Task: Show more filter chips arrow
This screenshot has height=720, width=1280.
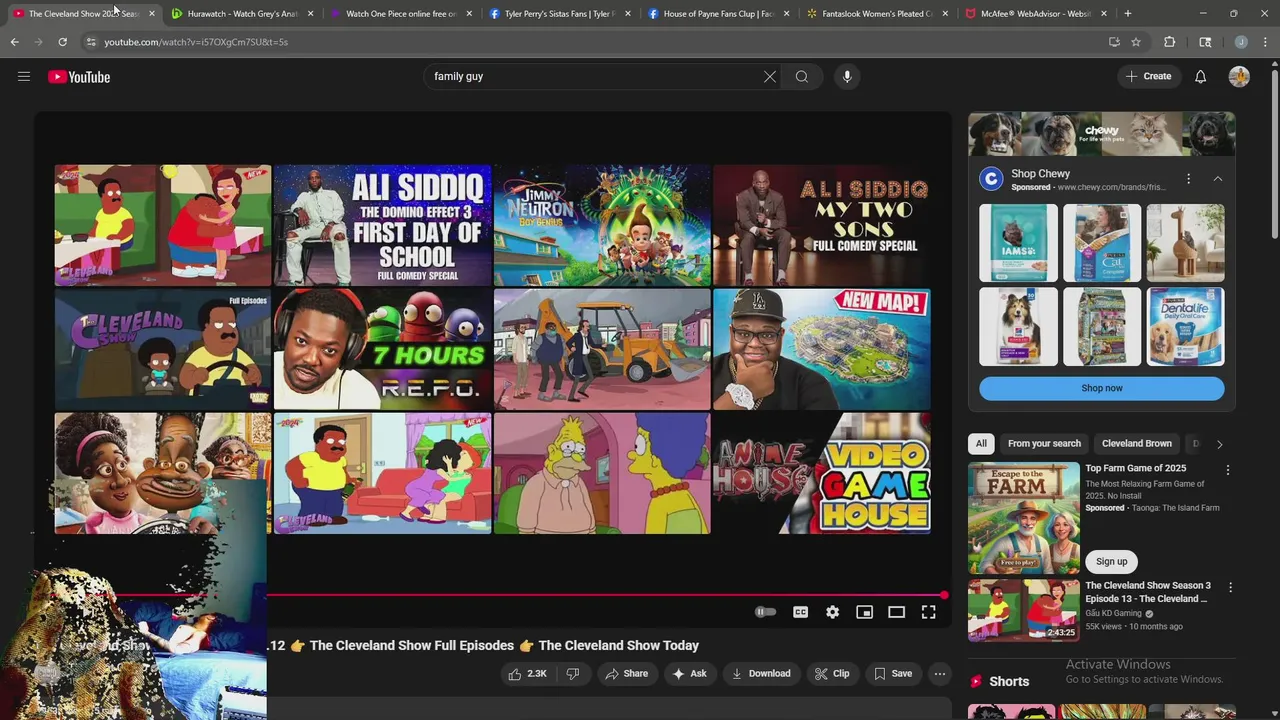Action: click(1219, 444)
